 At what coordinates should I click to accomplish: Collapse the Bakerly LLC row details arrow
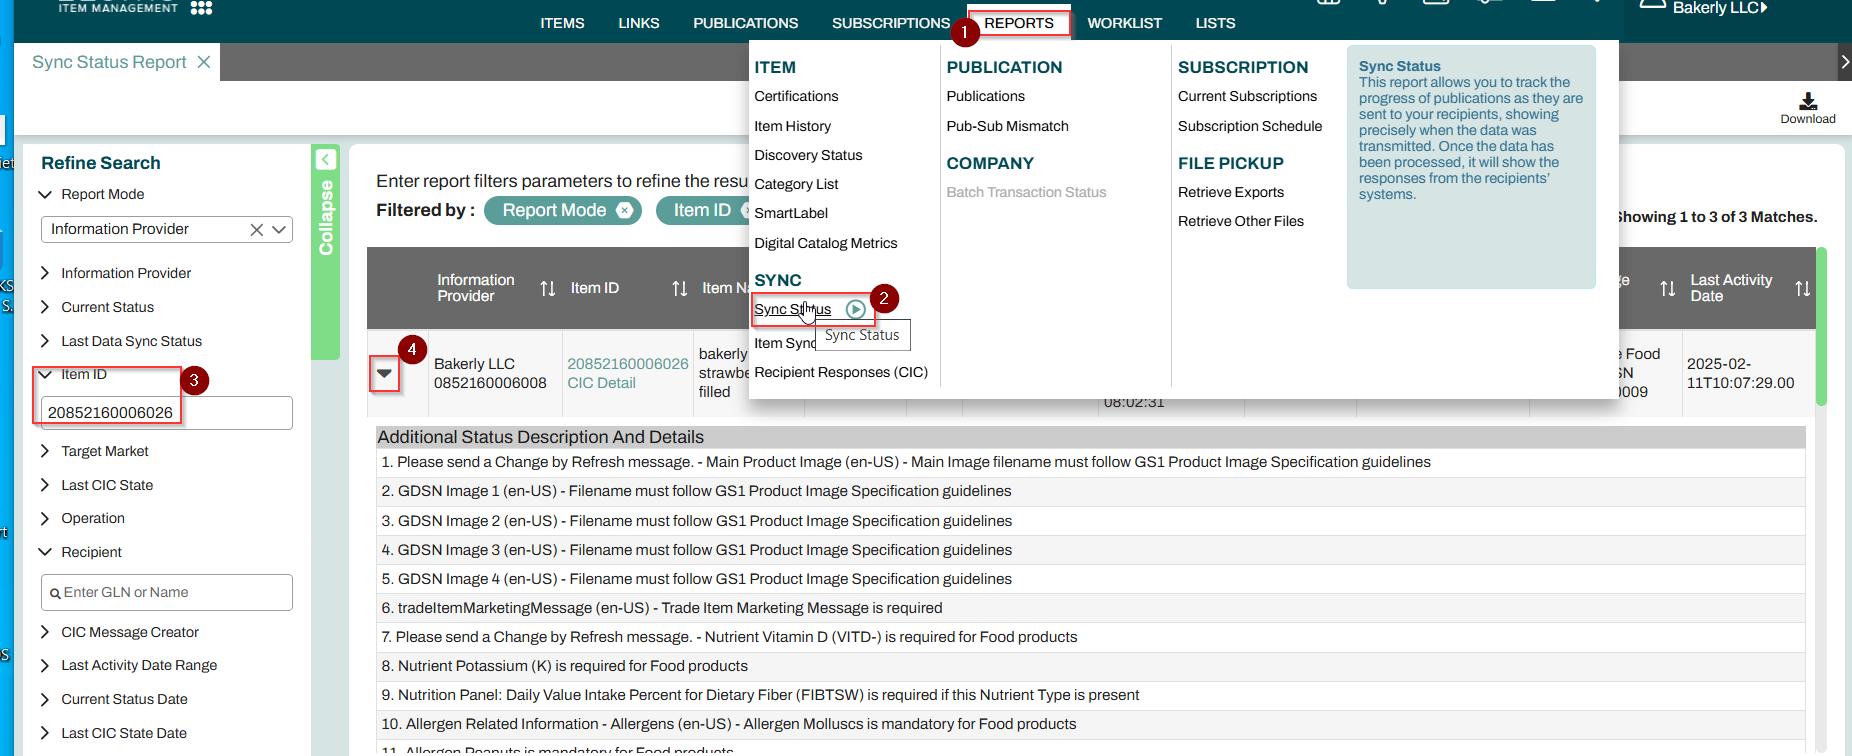[x=384, y=373]
